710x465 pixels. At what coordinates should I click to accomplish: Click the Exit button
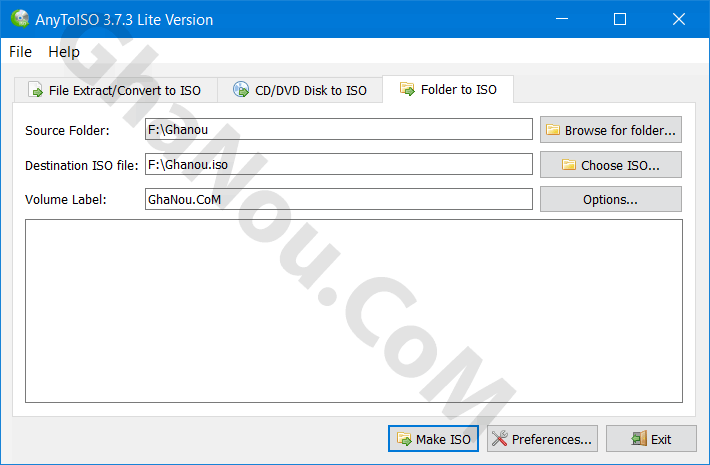[x=651, y=439]
